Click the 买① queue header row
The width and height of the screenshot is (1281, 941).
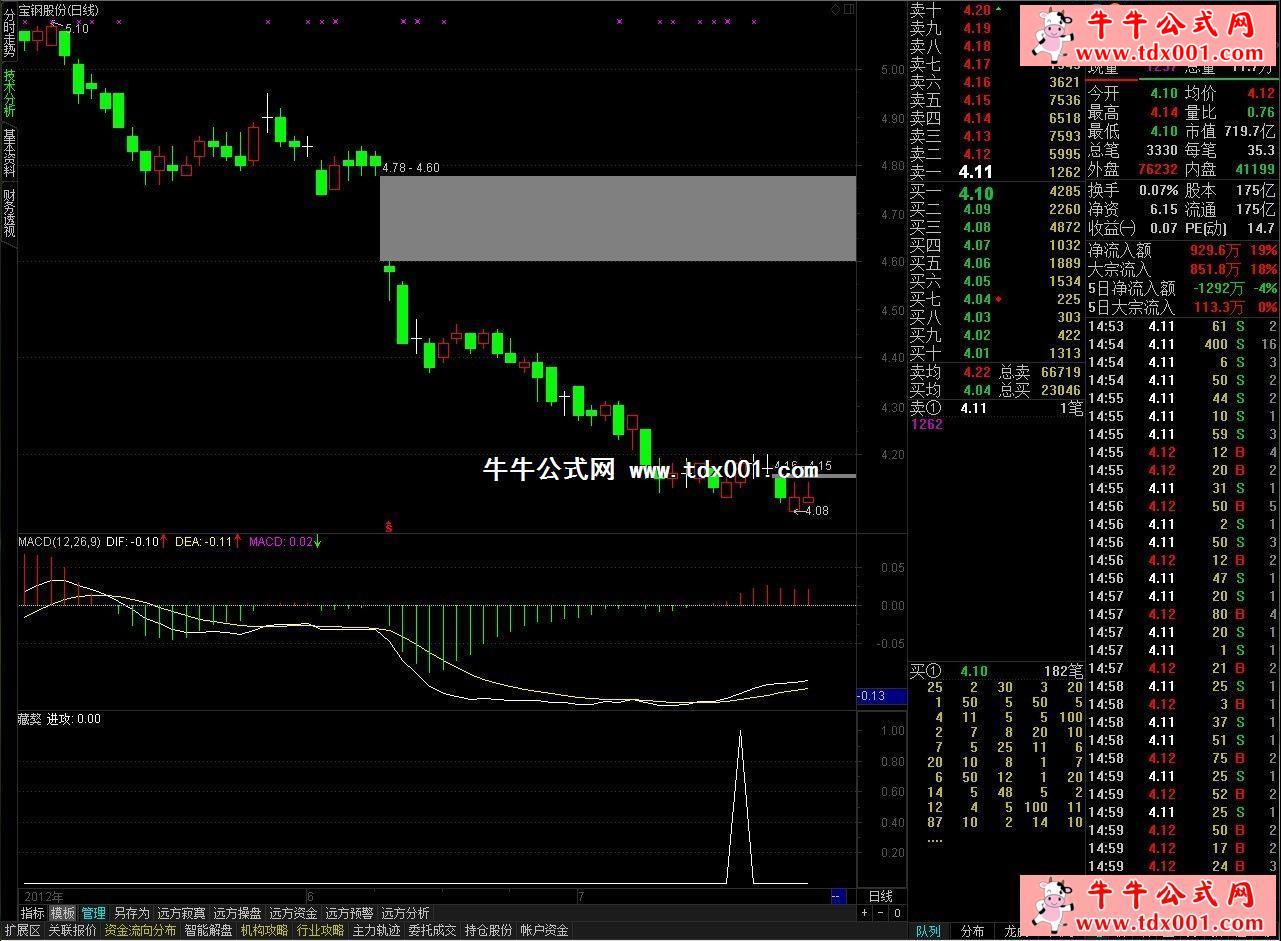pyautogui.click(x=996, y=670)
